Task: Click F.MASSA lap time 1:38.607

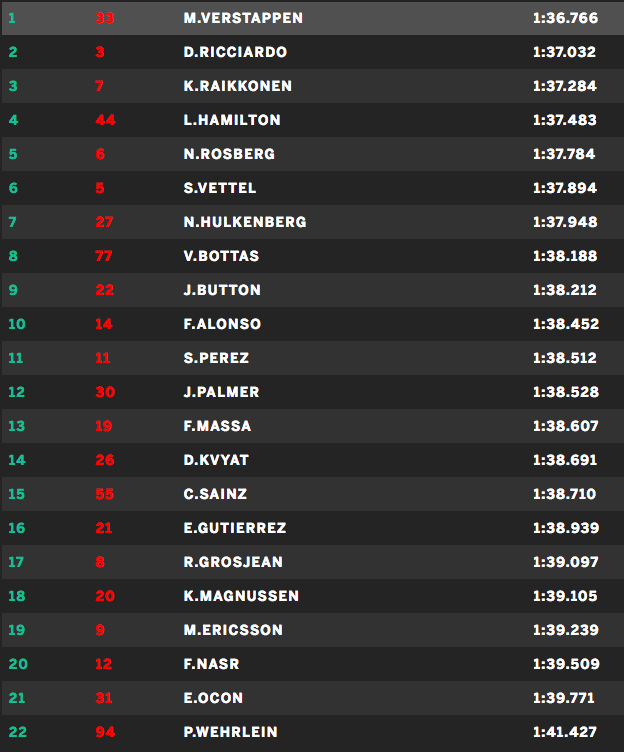Action: pyautogui.click(x=565, y=426)
